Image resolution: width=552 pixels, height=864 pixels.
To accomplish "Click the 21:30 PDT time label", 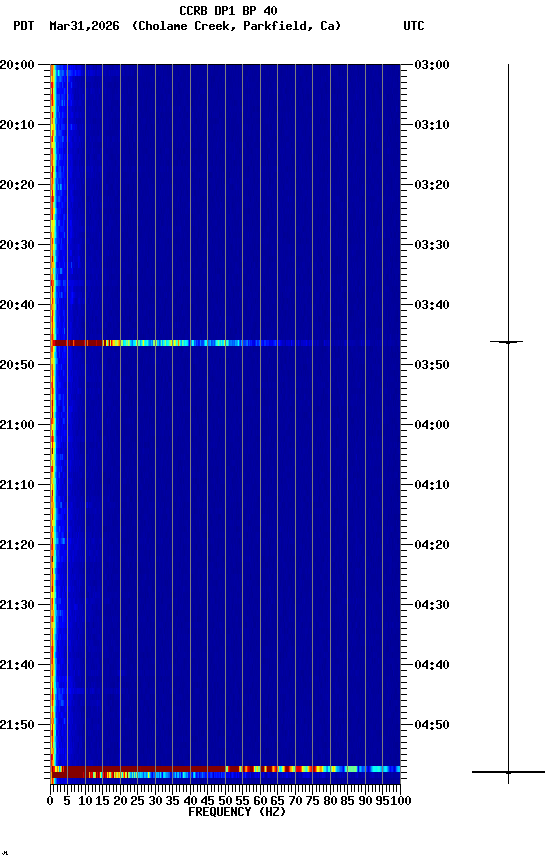I will [17, 605].
